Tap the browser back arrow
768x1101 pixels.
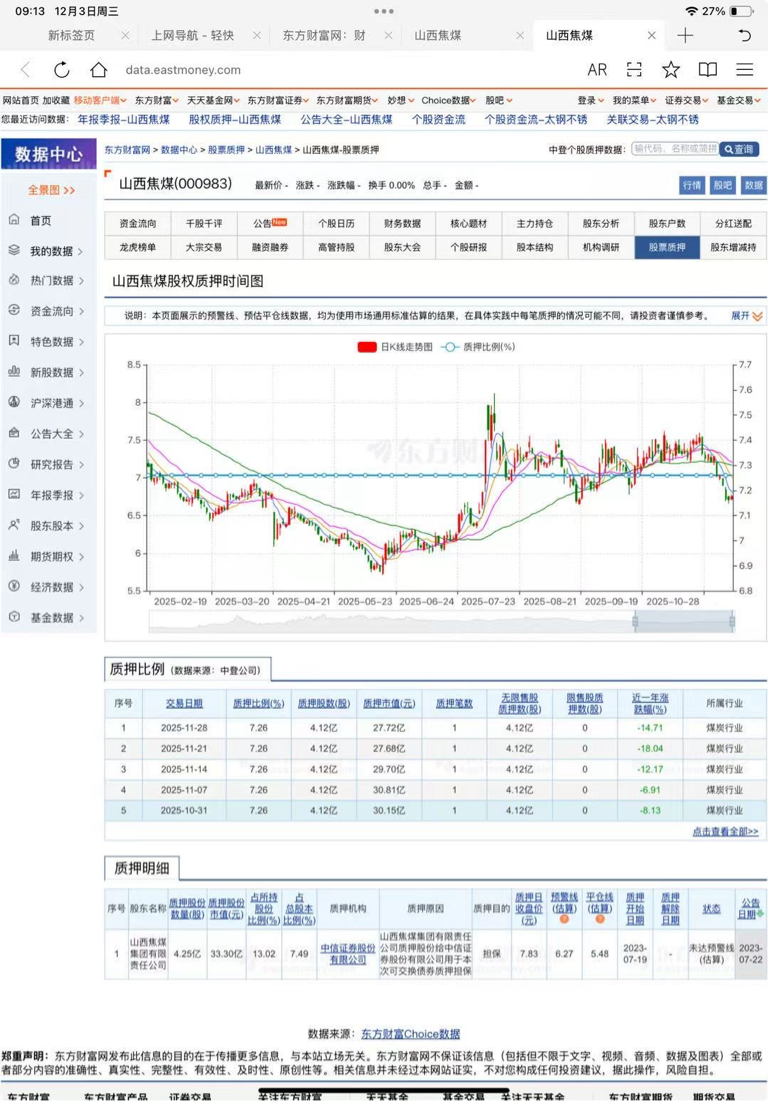[26, 70]
